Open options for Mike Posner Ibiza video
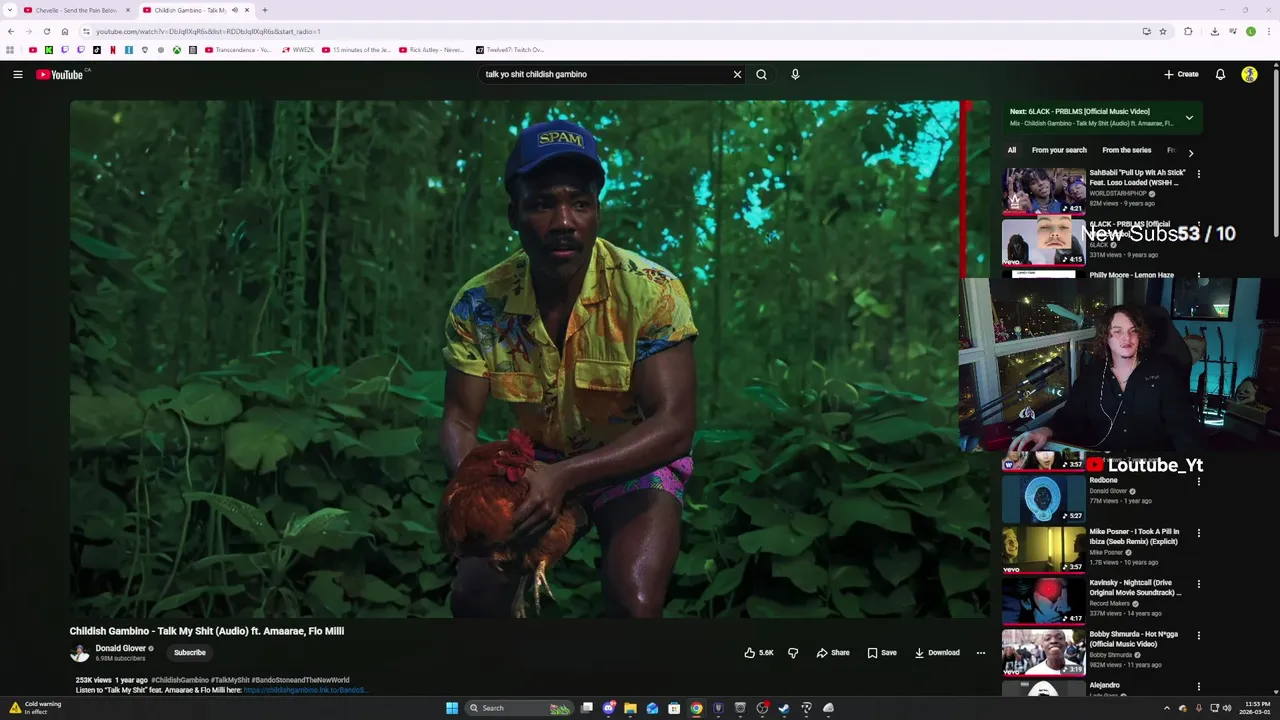Image resolution: width=1280 pixels, height=720 pixels. click(x=1199, y=533)
